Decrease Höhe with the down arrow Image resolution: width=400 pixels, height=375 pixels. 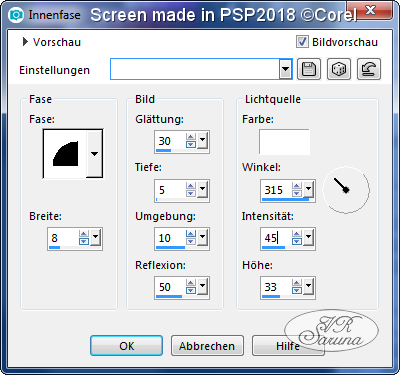point(297,291)
